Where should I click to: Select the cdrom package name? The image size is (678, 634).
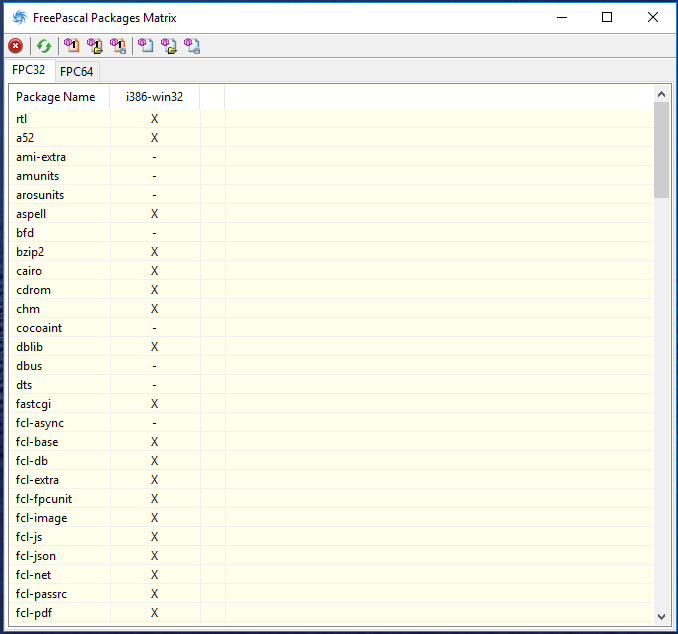(33, 290)
